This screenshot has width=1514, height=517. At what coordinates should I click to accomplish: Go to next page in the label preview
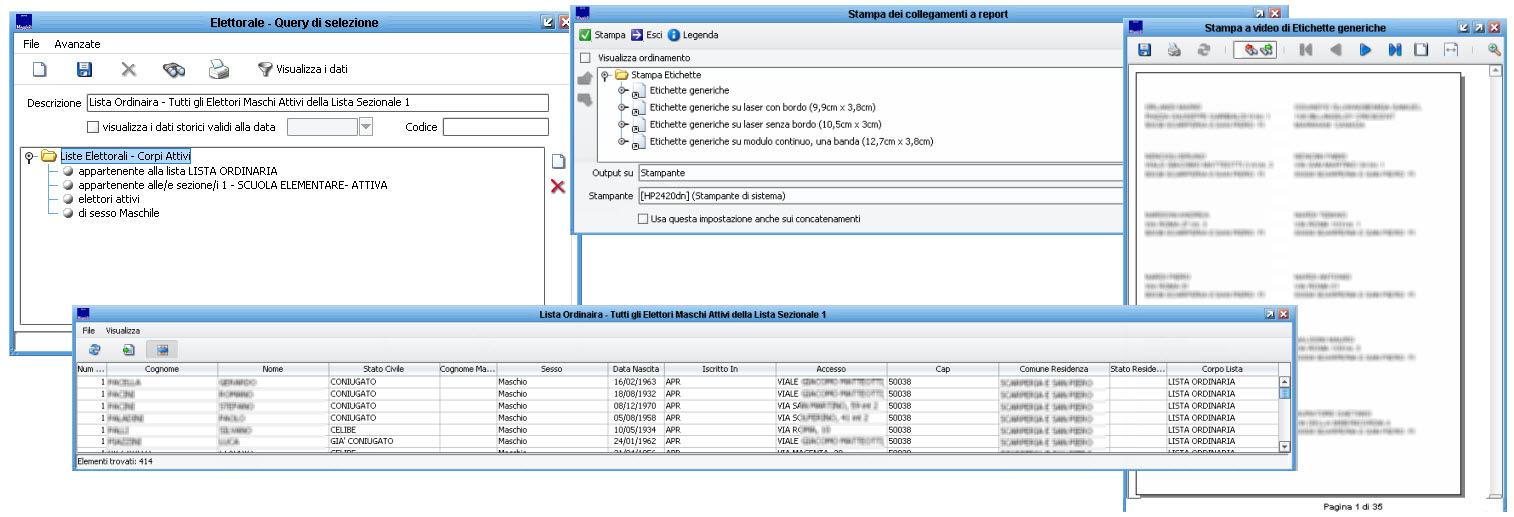pos(1365,50)
